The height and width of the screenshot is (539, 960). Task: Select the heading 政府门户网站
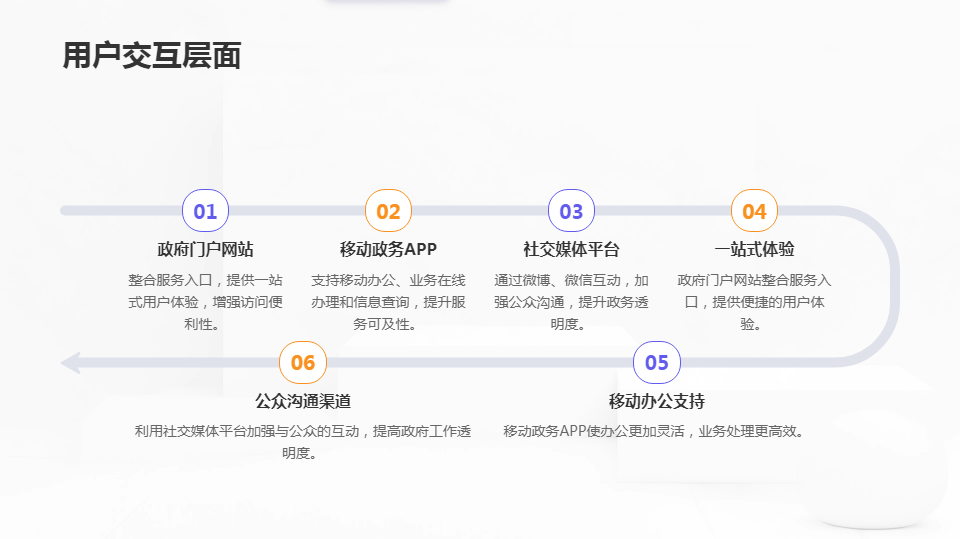[205, 249]
